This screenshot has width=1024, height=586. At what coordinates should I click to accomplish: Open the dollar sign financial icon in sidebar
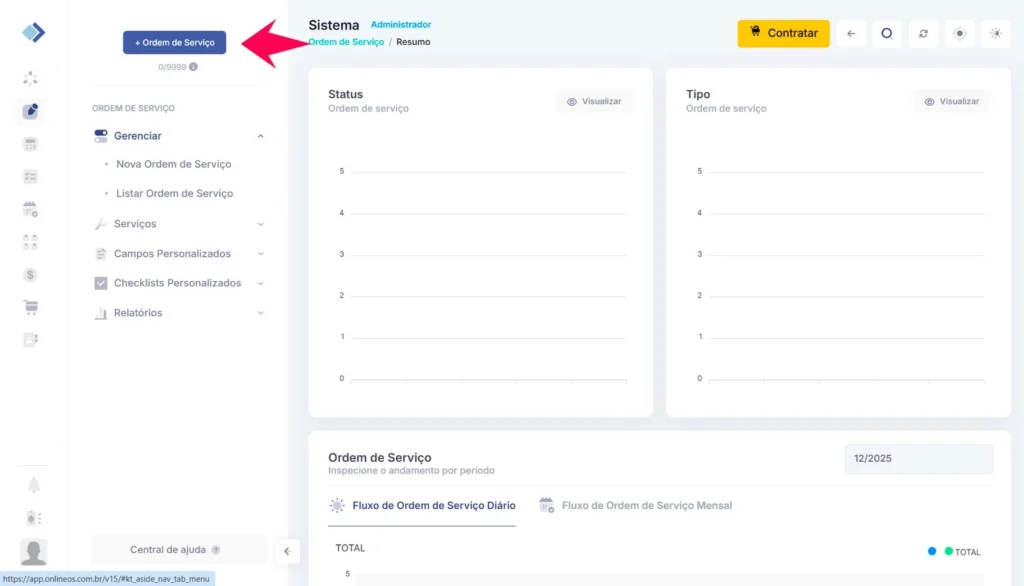coord(31,274)
